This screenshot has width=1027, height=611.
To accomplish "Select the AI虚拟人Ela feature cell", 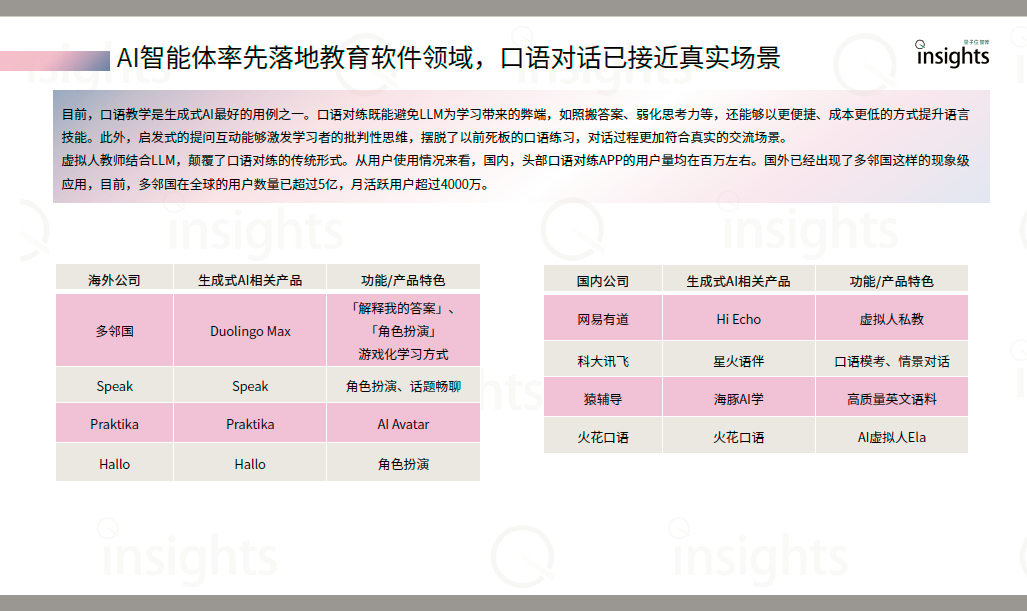I will pyautogui.click(x=891, y=437).
